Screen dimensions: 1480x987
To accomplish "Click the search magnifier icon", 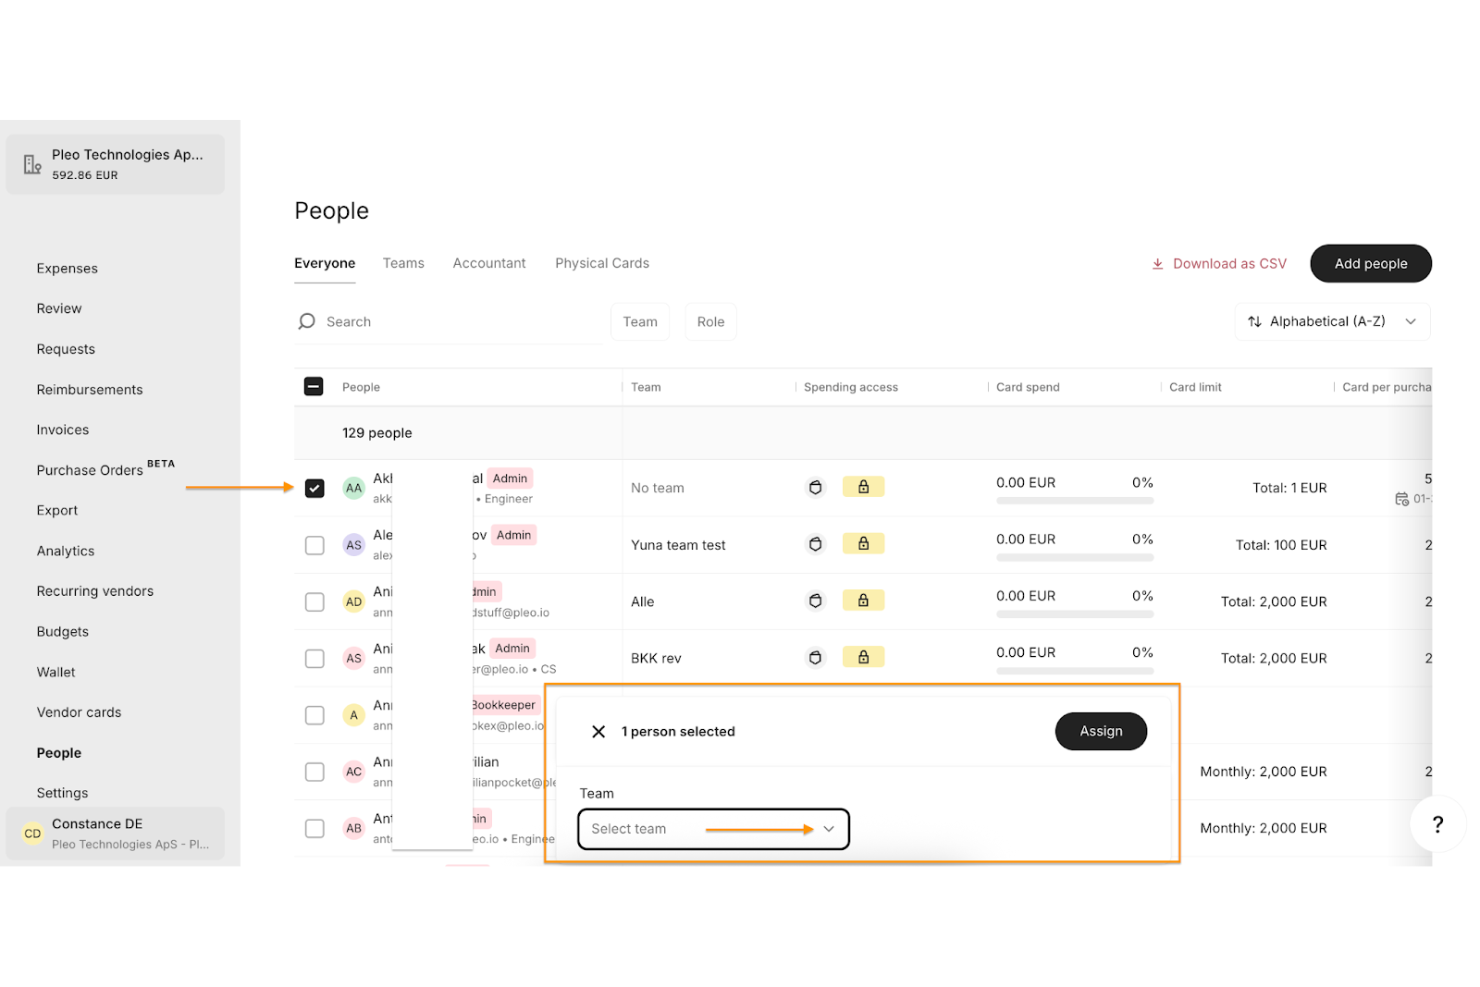I will coord(306,321).
